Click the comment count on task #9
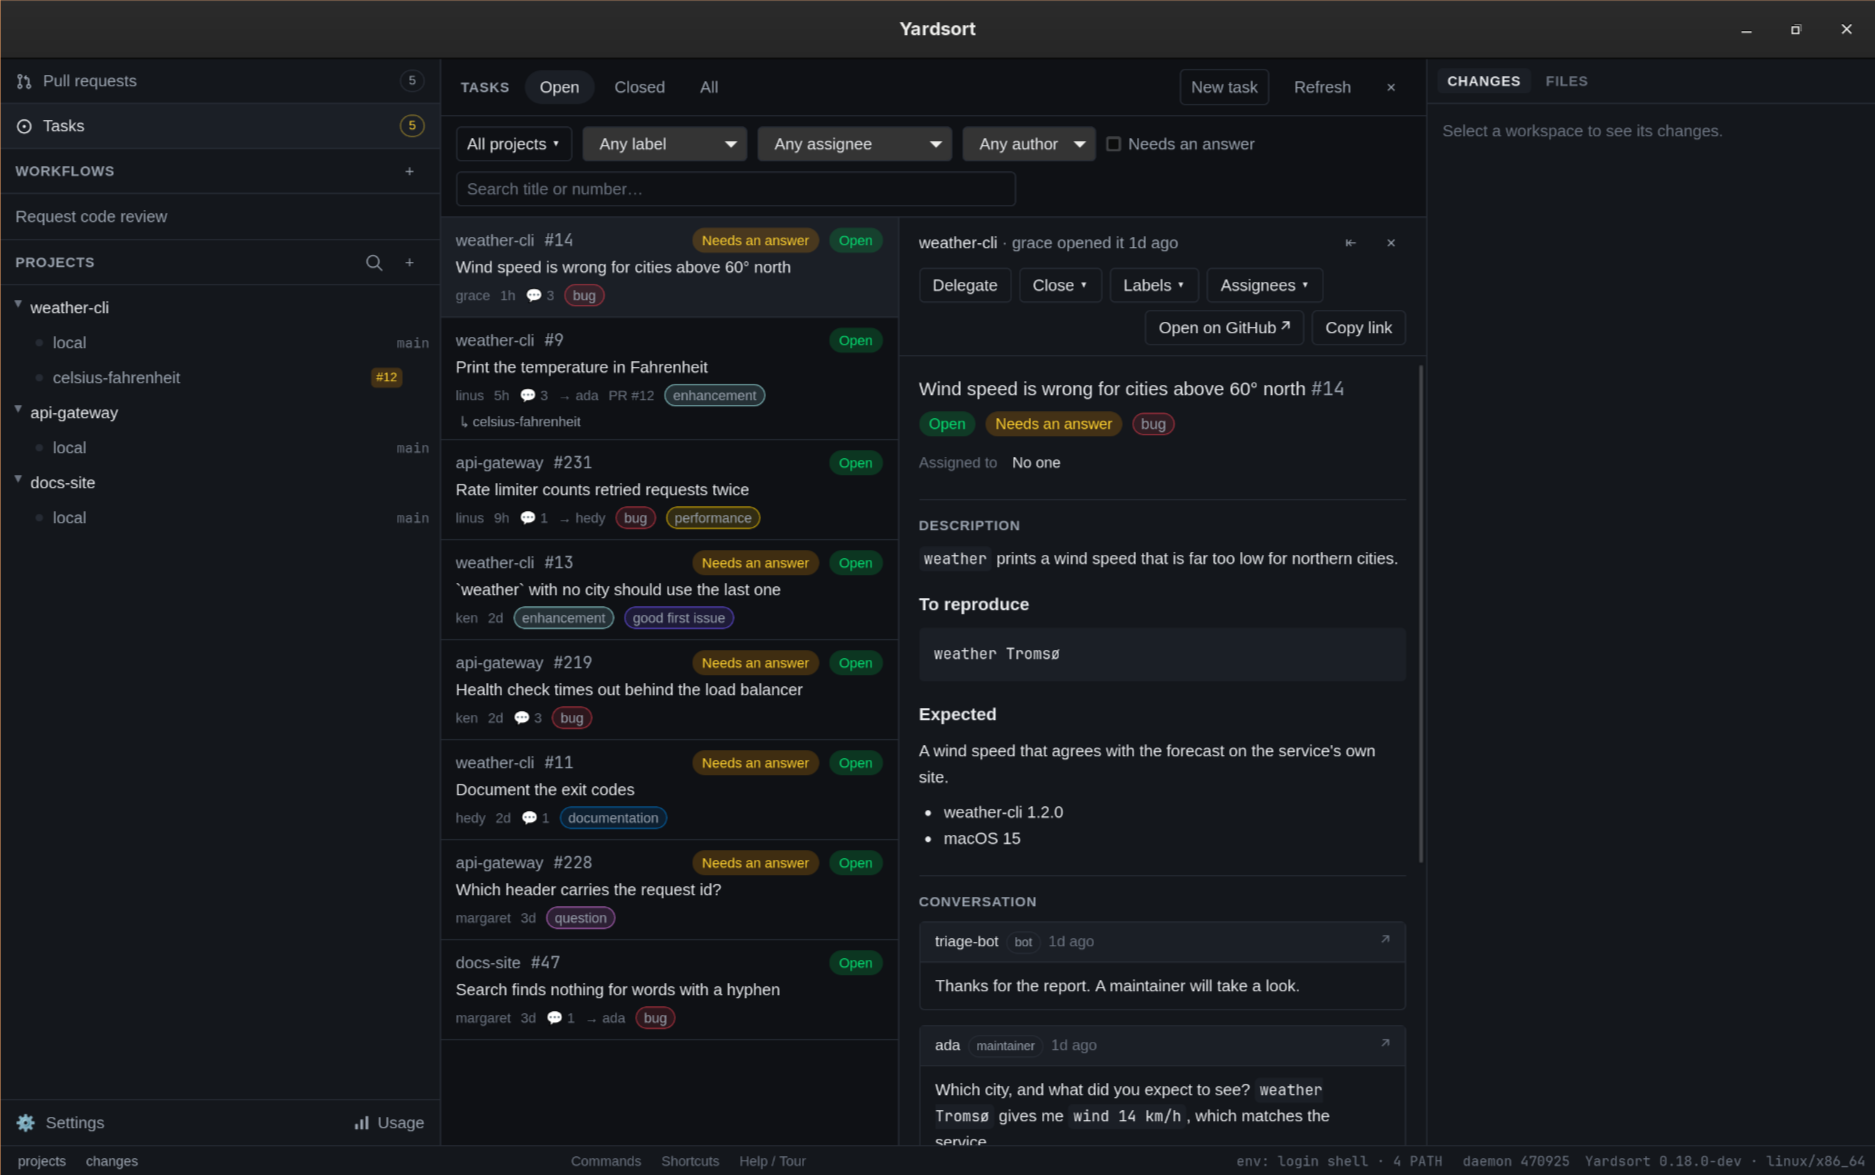Viewport: 1875px width, 1175px height. [534, 396]
